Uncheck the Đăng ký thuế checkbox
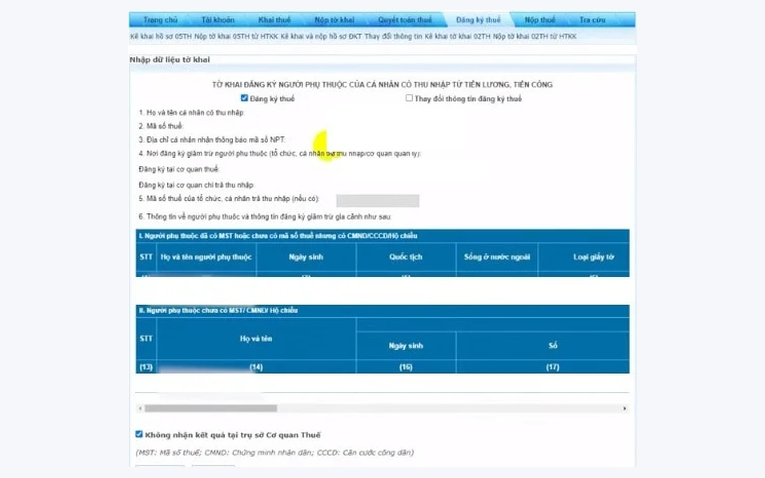 coord(244,98)
